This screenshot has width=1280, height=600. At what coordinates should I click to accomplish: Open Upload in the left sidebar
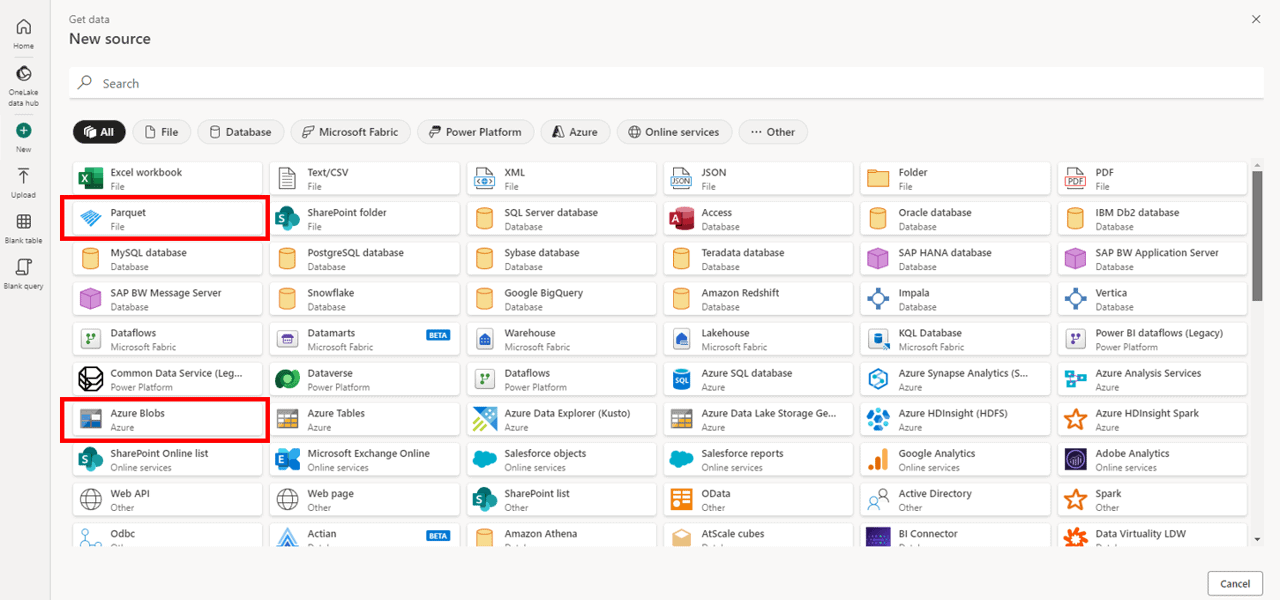coord(23,182)
